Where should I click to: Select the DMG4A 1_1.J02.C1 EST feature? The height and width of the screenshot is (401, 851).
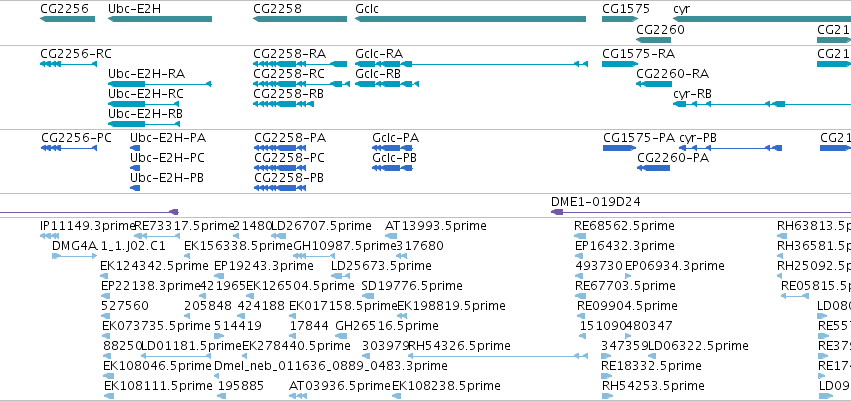[74, 256]
